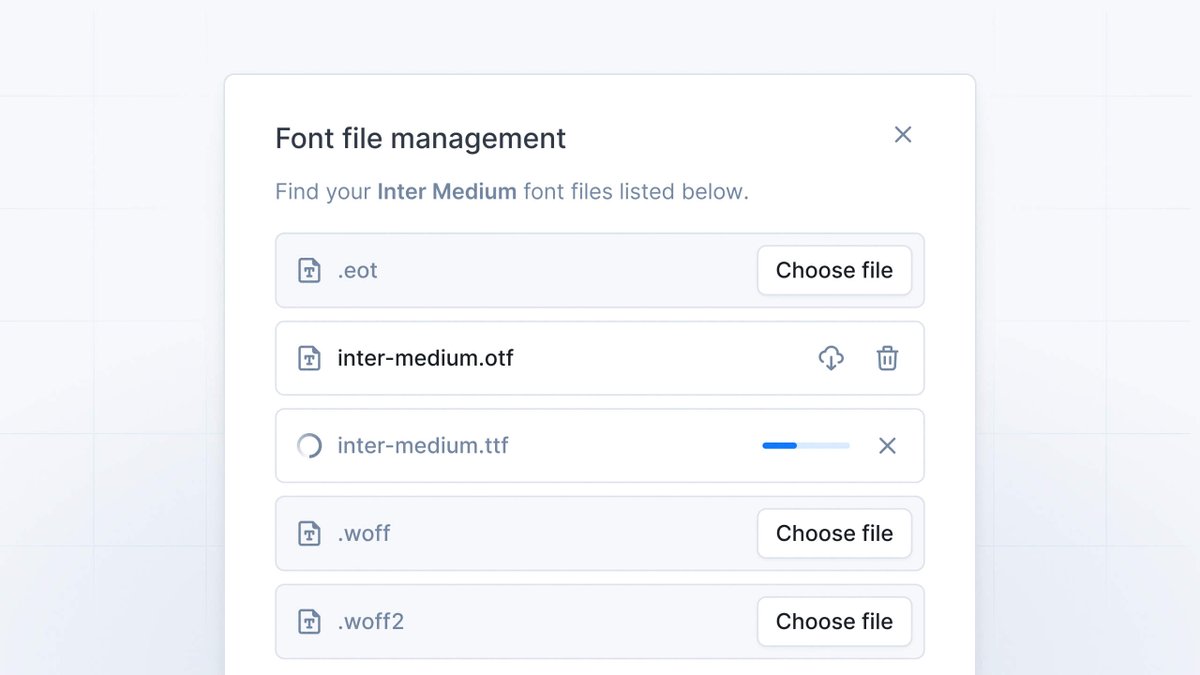Viewport: 1200px width, 675px height.
Task: Click the Font file management heading
Action: [x=421, y=138]
